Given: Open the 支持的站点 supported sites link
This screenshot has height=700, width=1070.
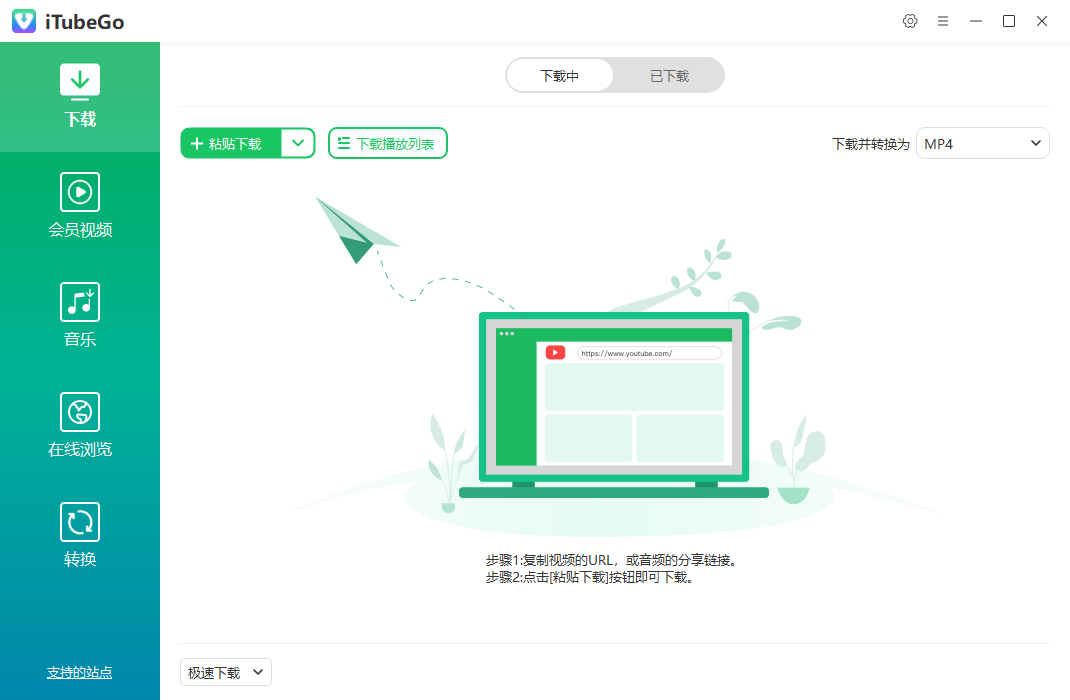Looking at the screenshot, I should click(79, 673).
